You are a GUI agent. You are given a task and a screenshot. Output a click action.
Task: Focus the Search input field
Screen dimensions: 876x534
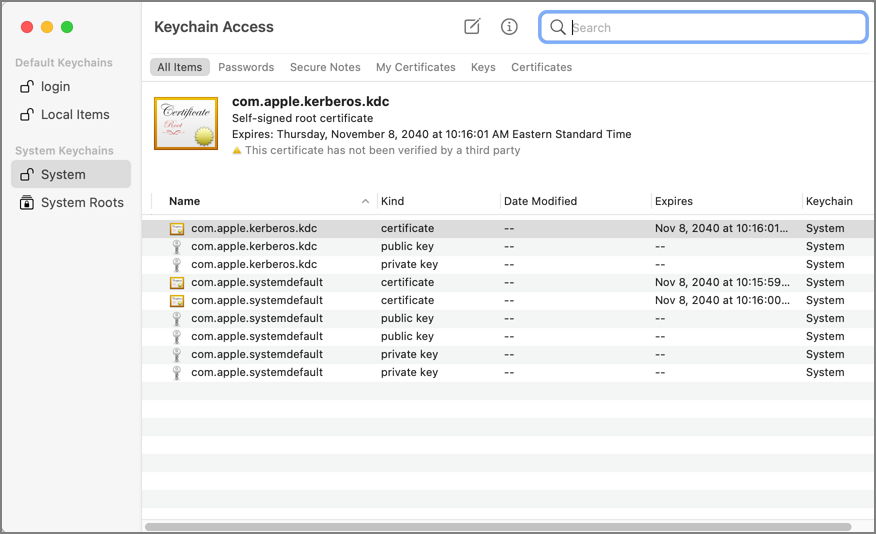[x=703, y=27]
